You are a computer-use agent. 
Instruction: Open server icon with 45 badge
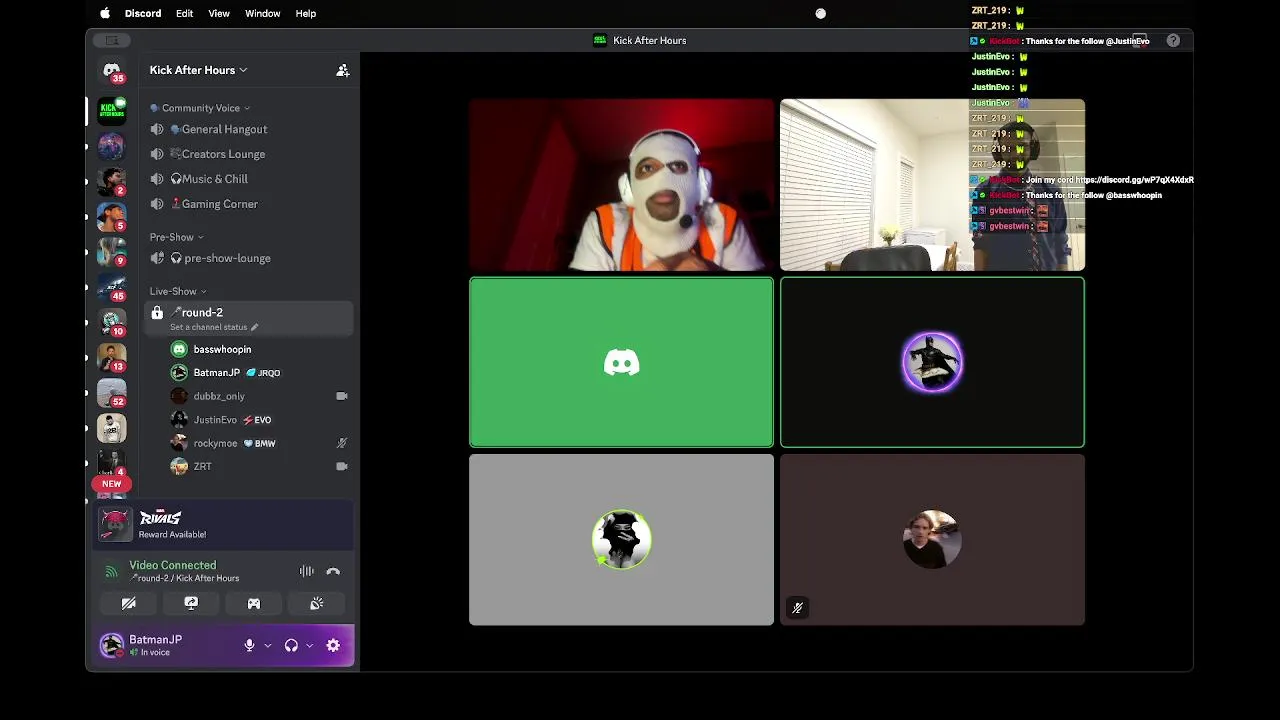[x=111, y=288]
